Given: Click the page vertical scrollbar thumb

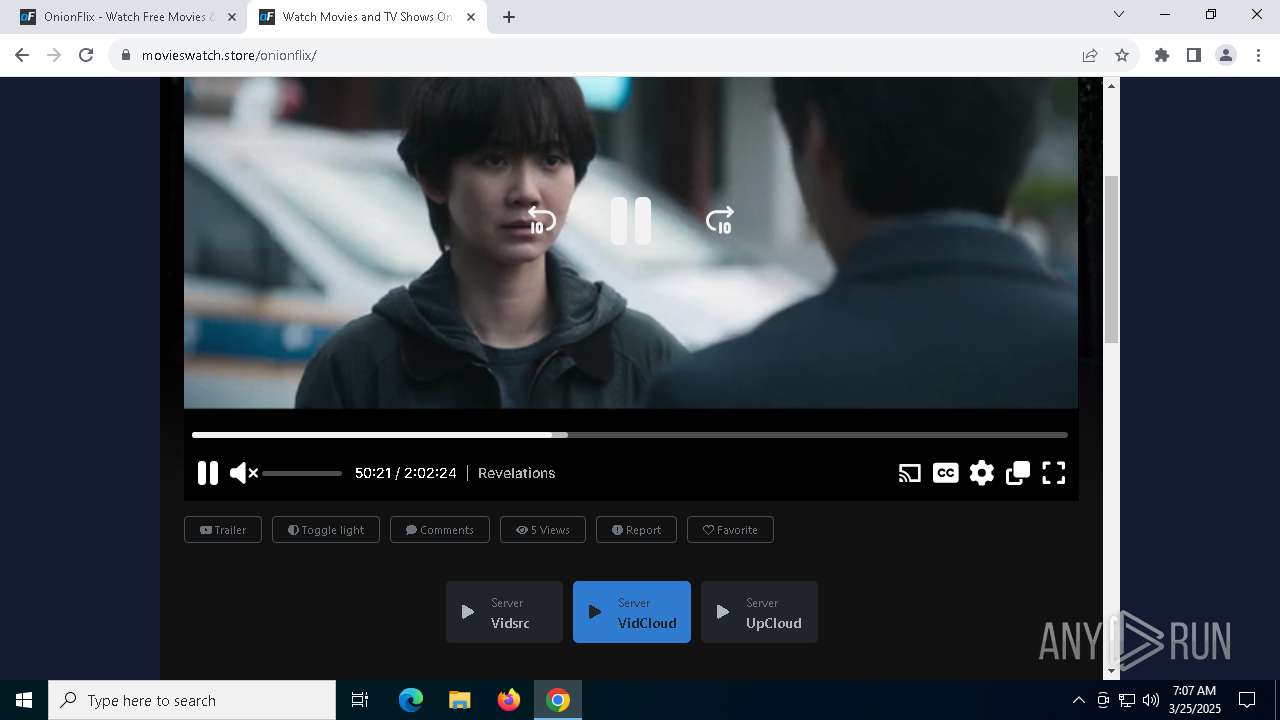Looking at the screenshot, I should [1111, 259].
